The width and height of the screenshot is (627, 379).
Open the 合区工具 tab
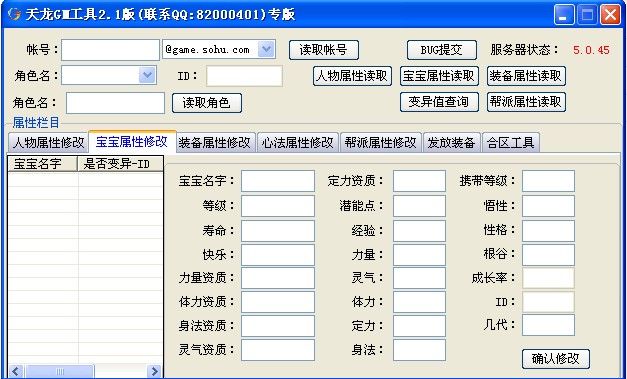511,142
